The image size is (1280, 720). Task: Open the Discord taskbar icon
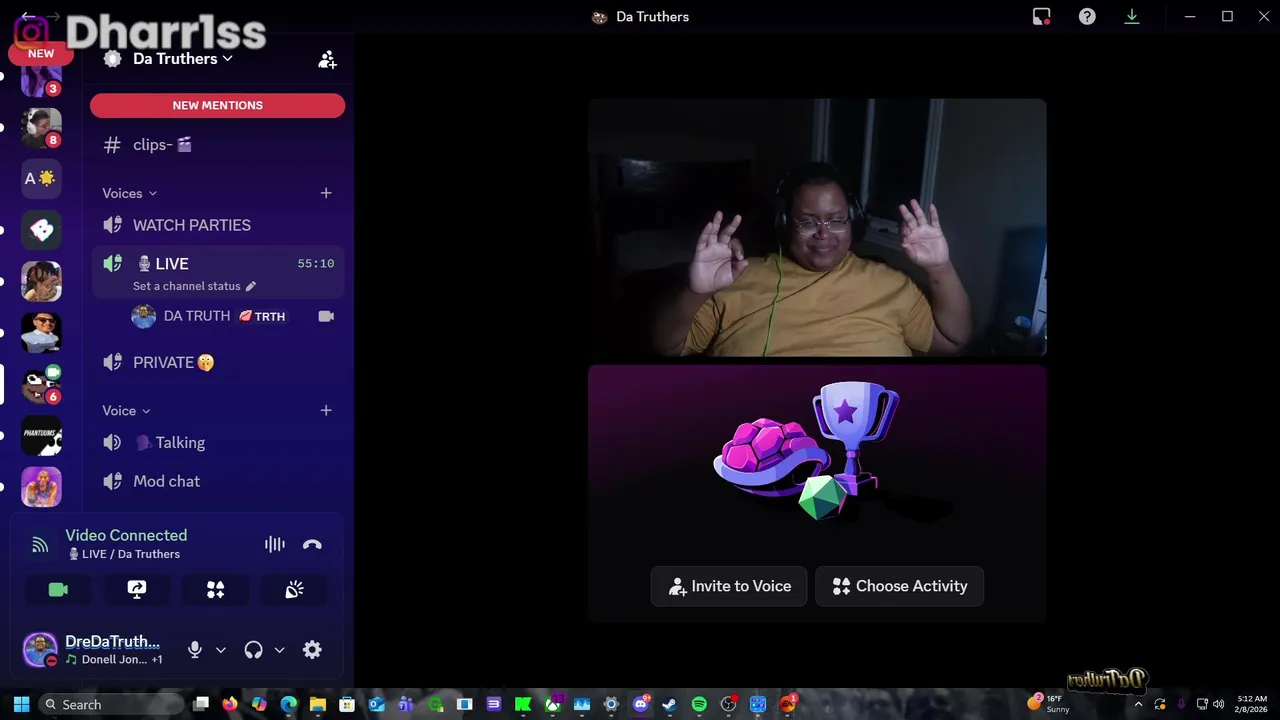coord(641,704)
